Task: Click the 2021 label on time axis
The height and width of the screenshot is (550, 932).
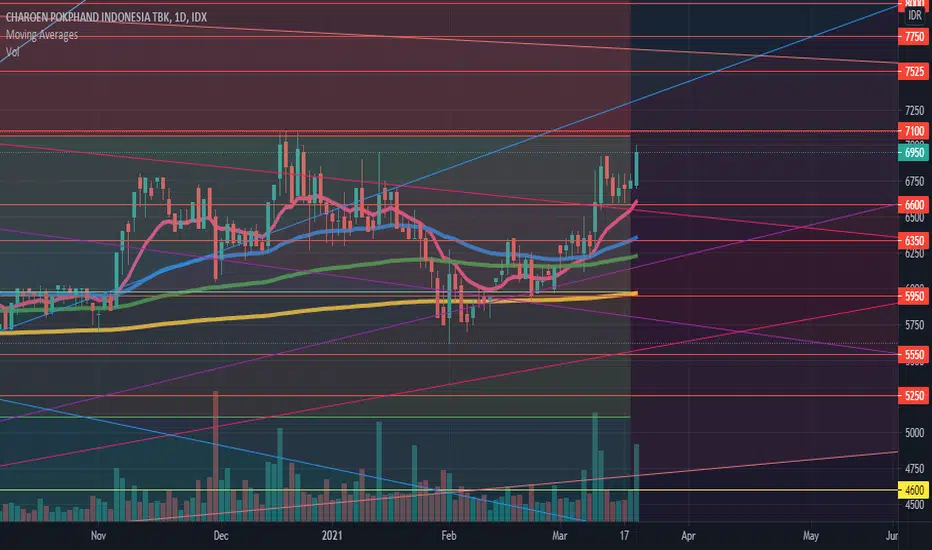Action: pyautogui.click(x=332, y=536)
